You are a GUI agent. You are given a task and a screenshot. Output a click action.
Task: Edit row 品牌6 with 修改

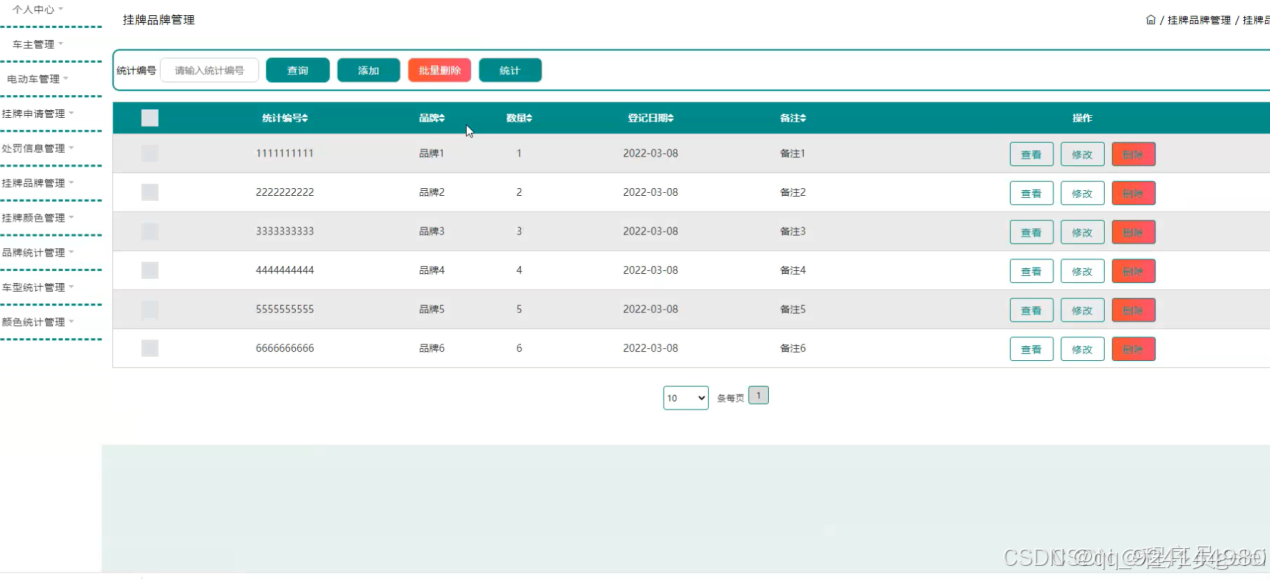point(1082,349)
